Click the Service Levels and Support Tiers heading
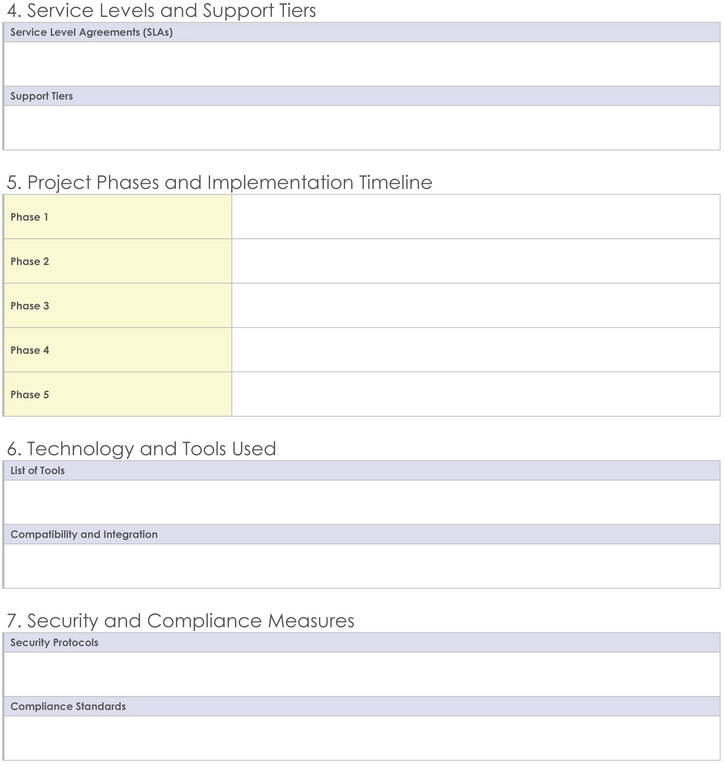The image size is (724, 764). point(161,10)
